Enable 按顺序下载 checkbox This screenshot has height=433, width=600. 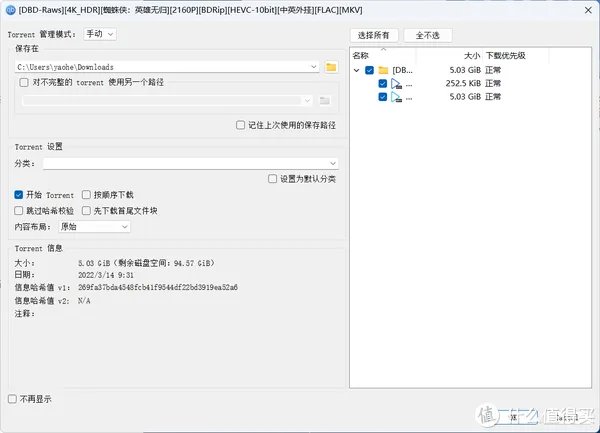86,195
